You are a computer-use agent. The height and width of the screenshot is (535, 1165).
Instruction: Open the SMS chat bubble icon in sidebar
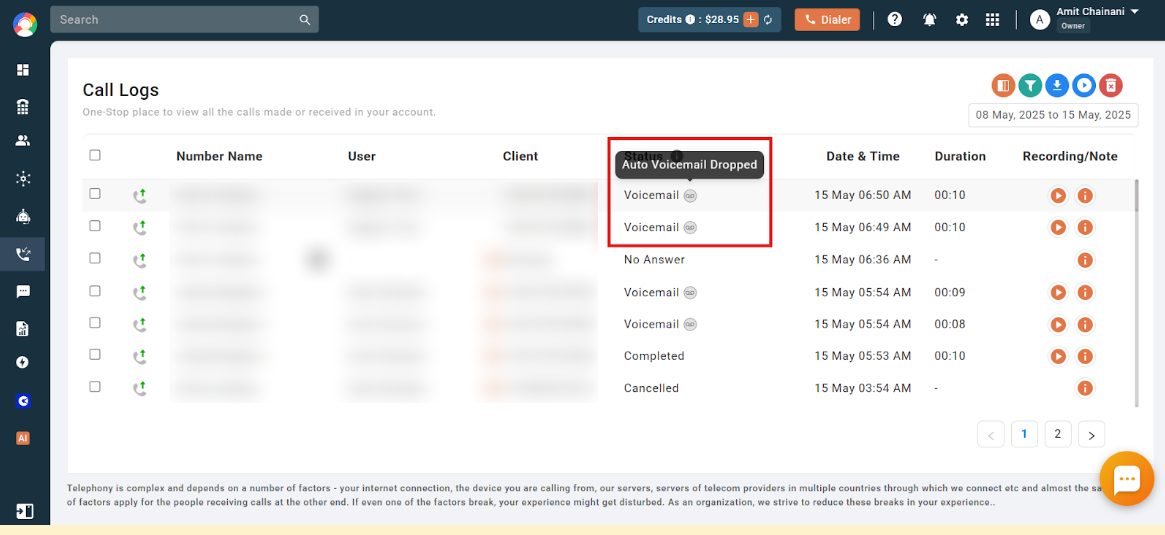pos(23,292)
